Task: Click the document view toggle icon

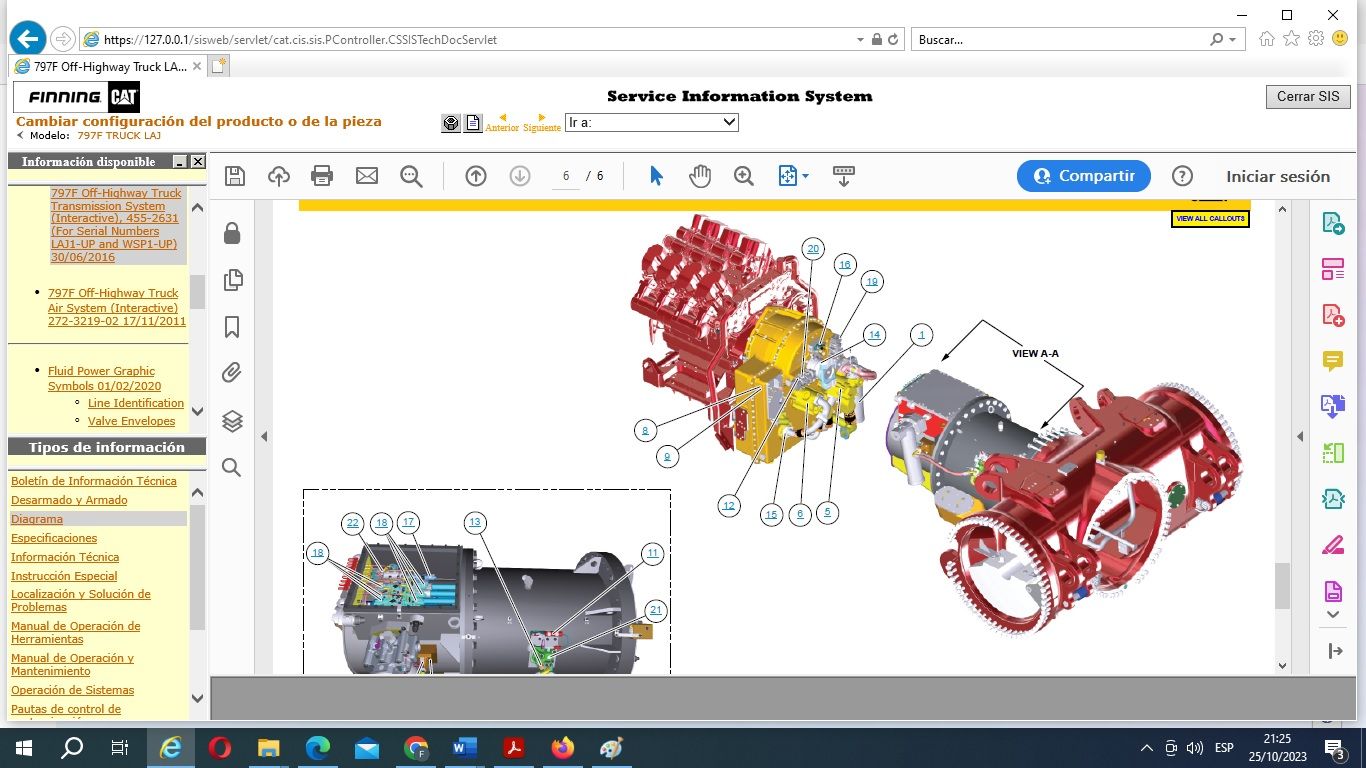Action: [472, 122]
